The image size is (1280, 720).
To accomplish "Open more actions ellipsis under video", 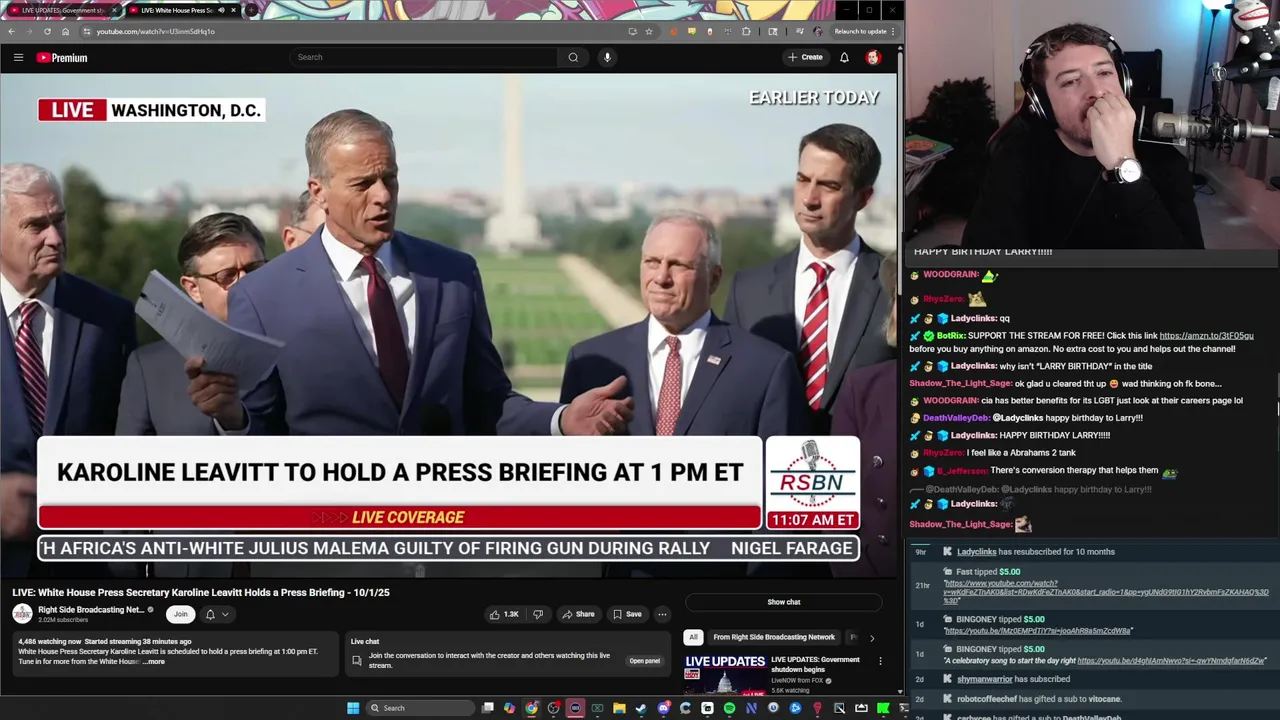I will [x=662, y=614].
